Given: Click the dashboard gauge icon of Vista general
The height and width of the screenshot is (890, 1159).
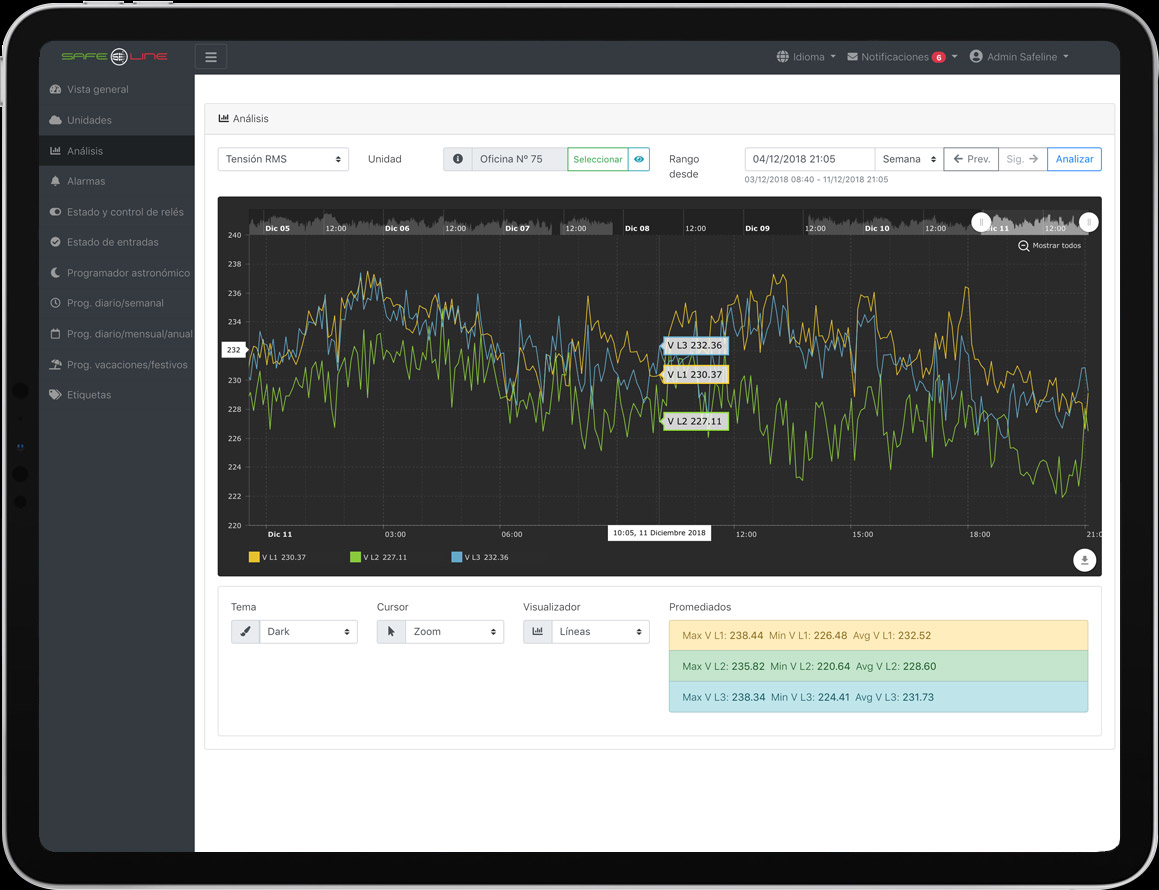Looking at the screenshot, I should (55, 89).
